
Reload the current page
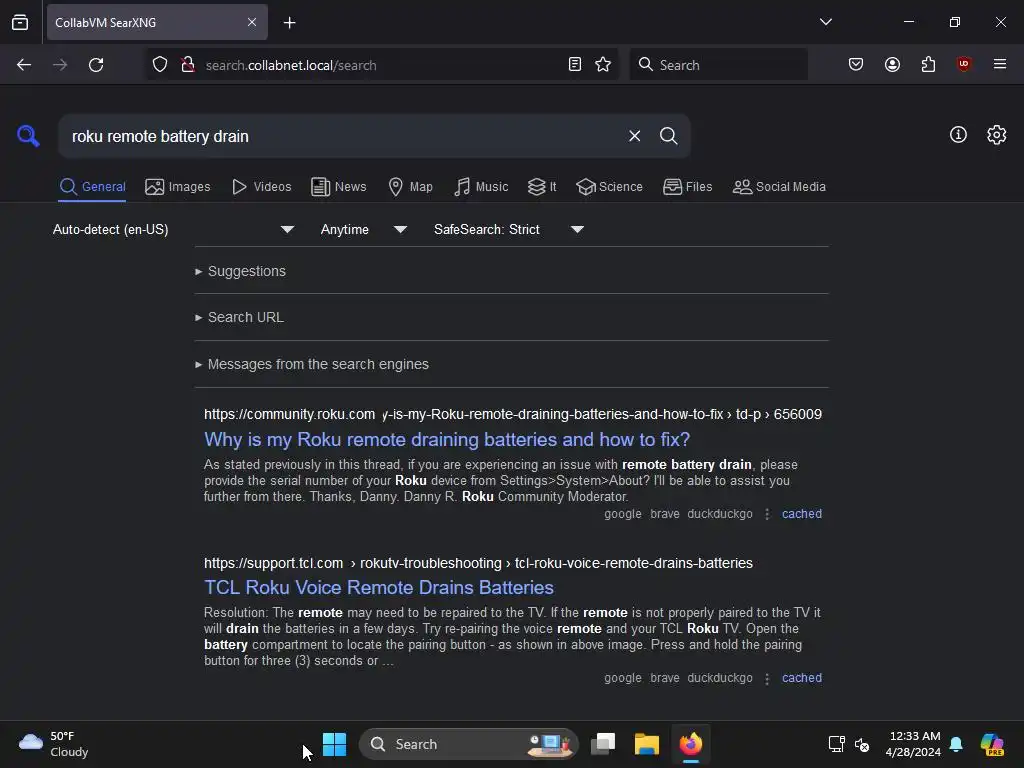coord(96,65)
